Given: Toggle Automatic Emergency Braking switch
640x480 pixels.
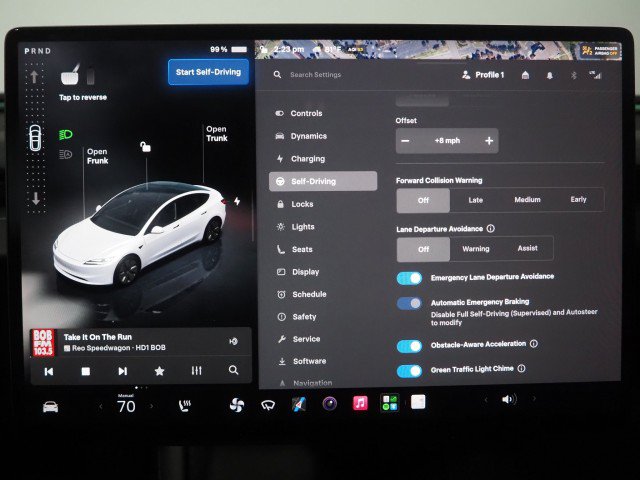Looking at the screenshot, I should click(409, 303).
